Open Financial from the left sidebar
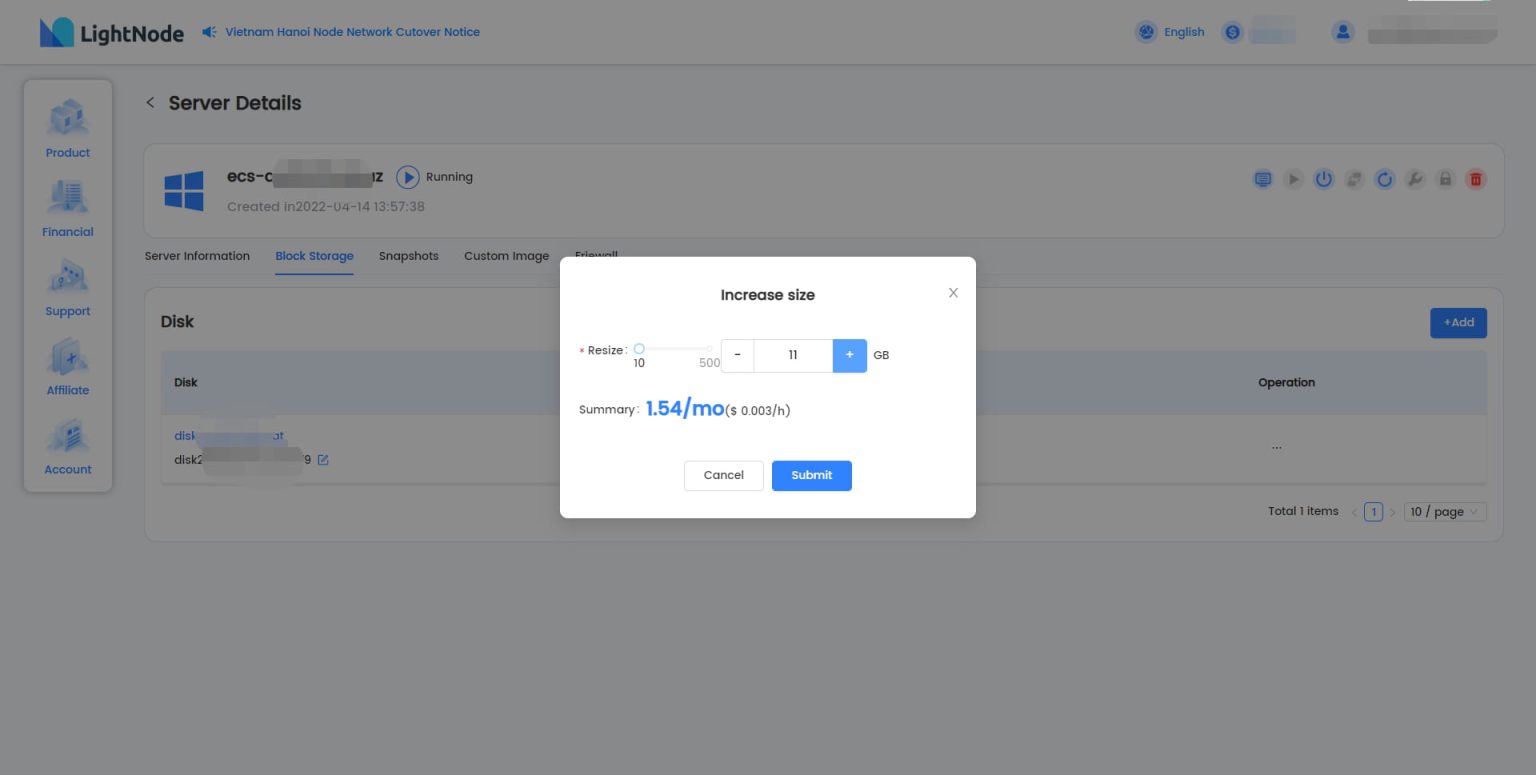The height and width of the screenshot is (775, 1536). pyautogui.click(x=67, y=207)
